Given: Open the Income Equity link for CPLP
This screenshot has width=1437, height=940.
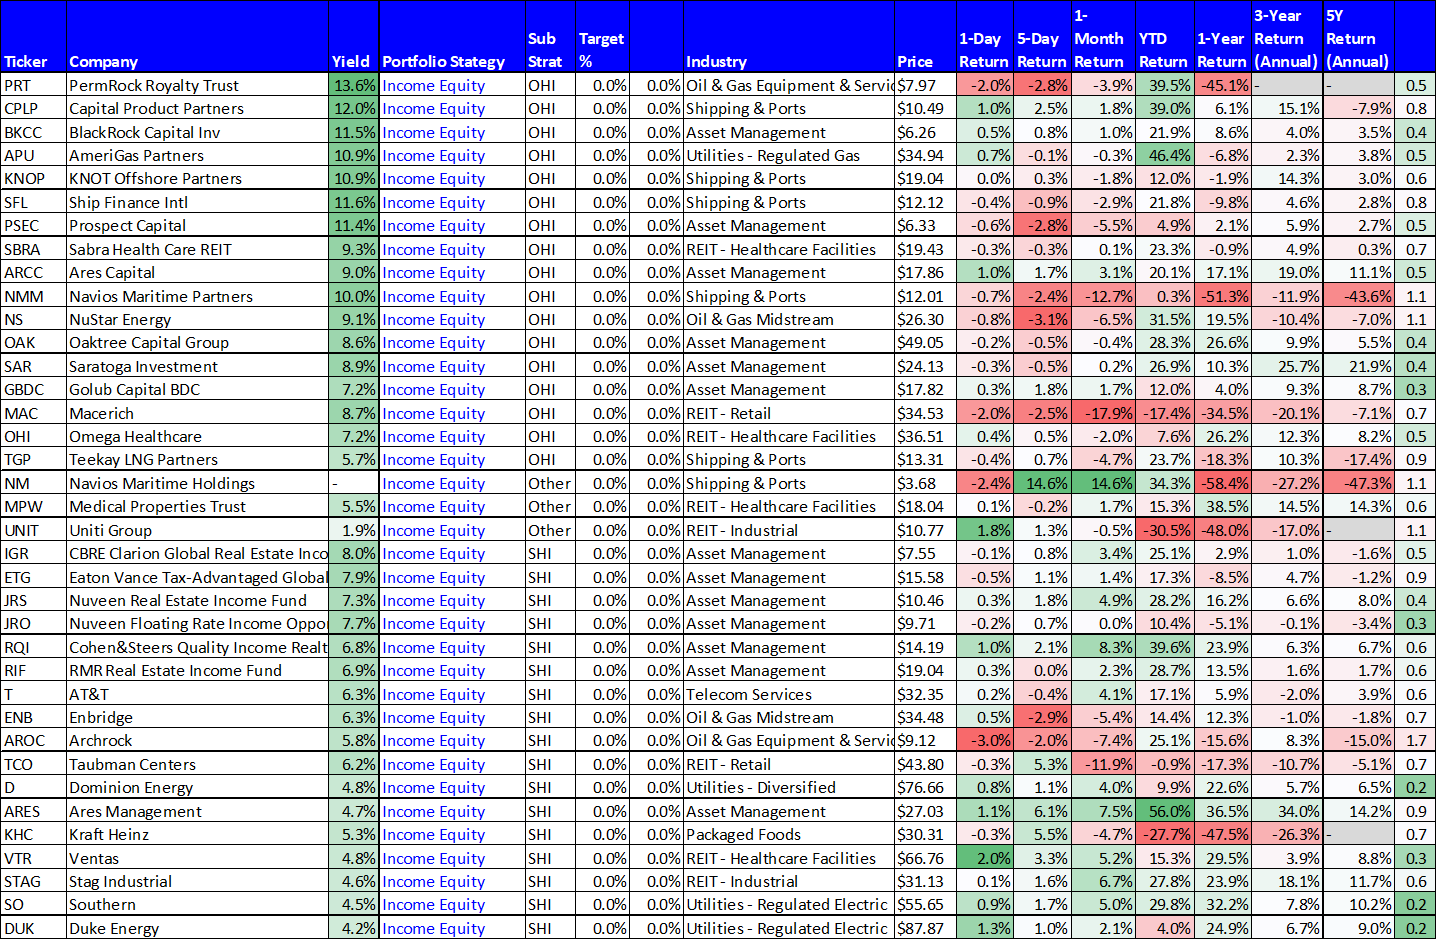Looking at the screenshot, I should pyautogui.click(x=433, y=109).
